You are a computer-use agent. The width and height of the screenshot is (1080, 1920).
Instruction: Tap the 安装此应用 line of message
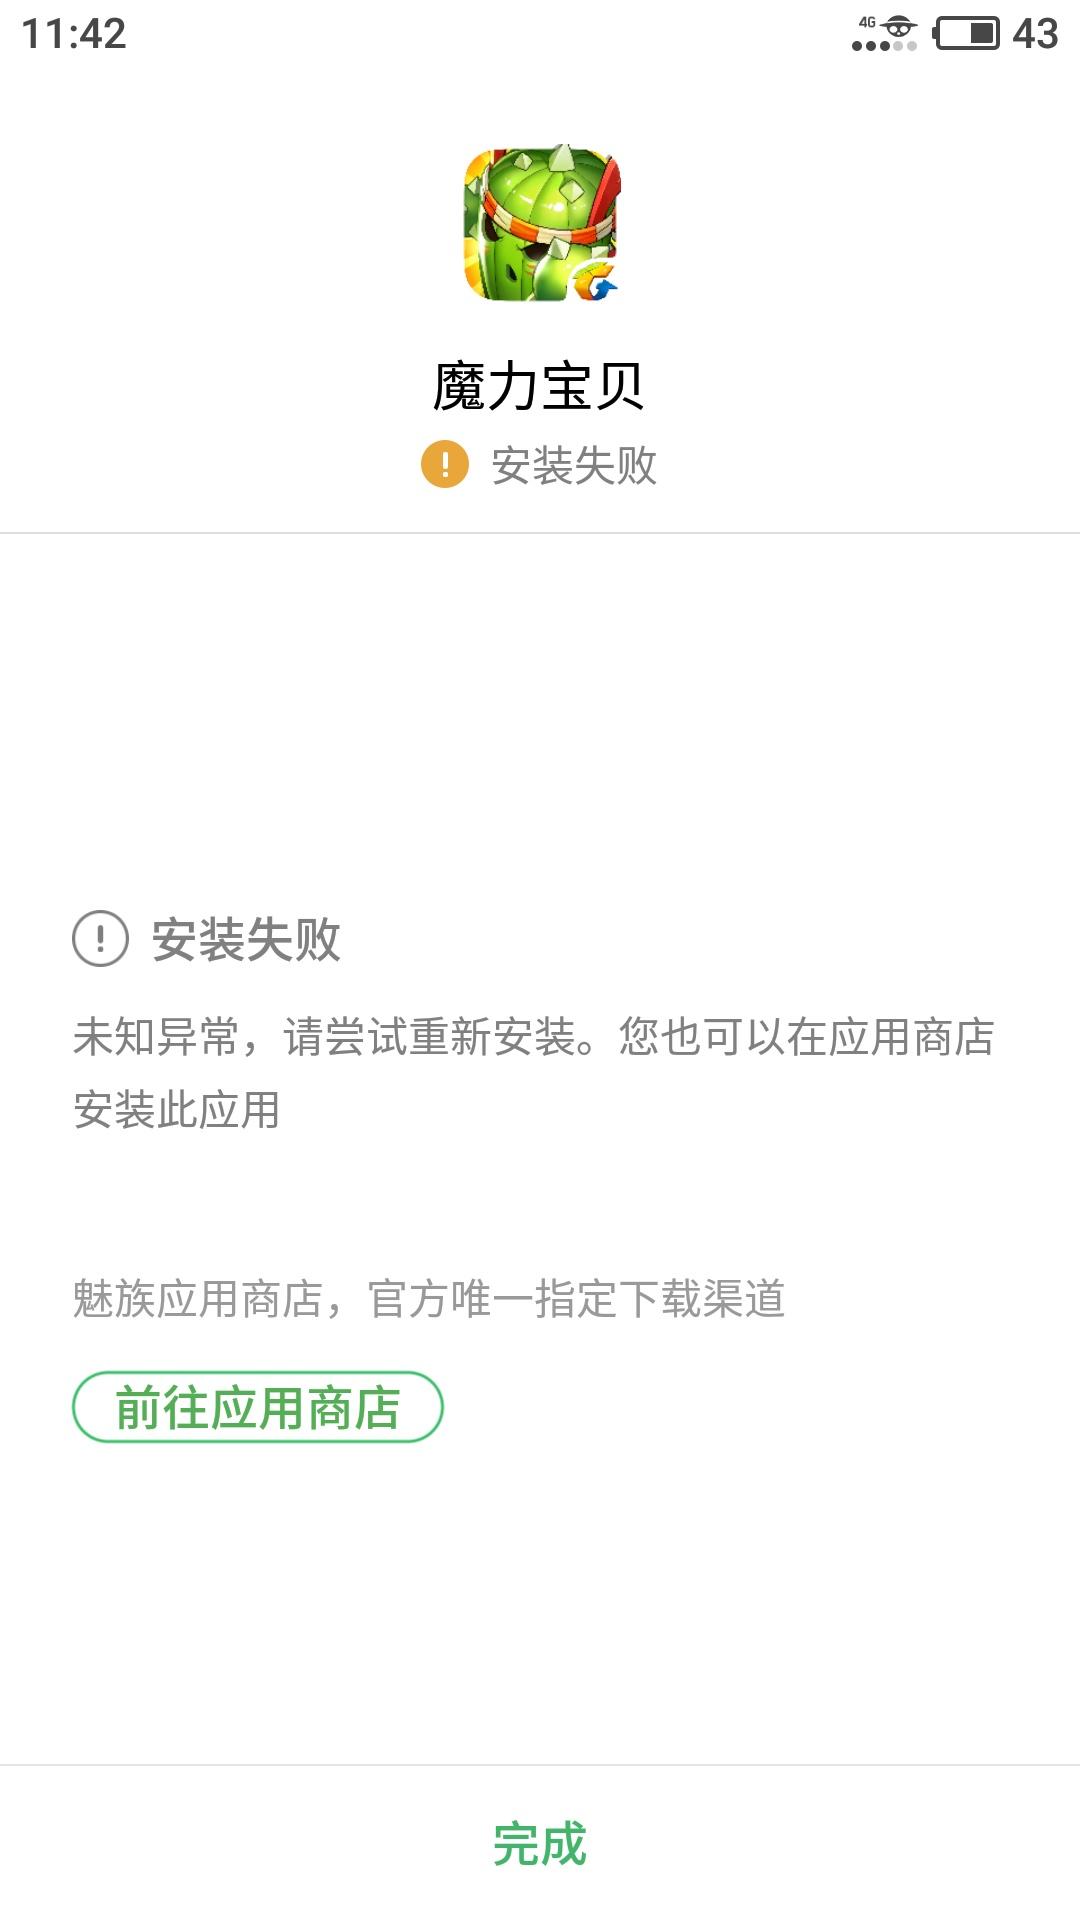176,1110
